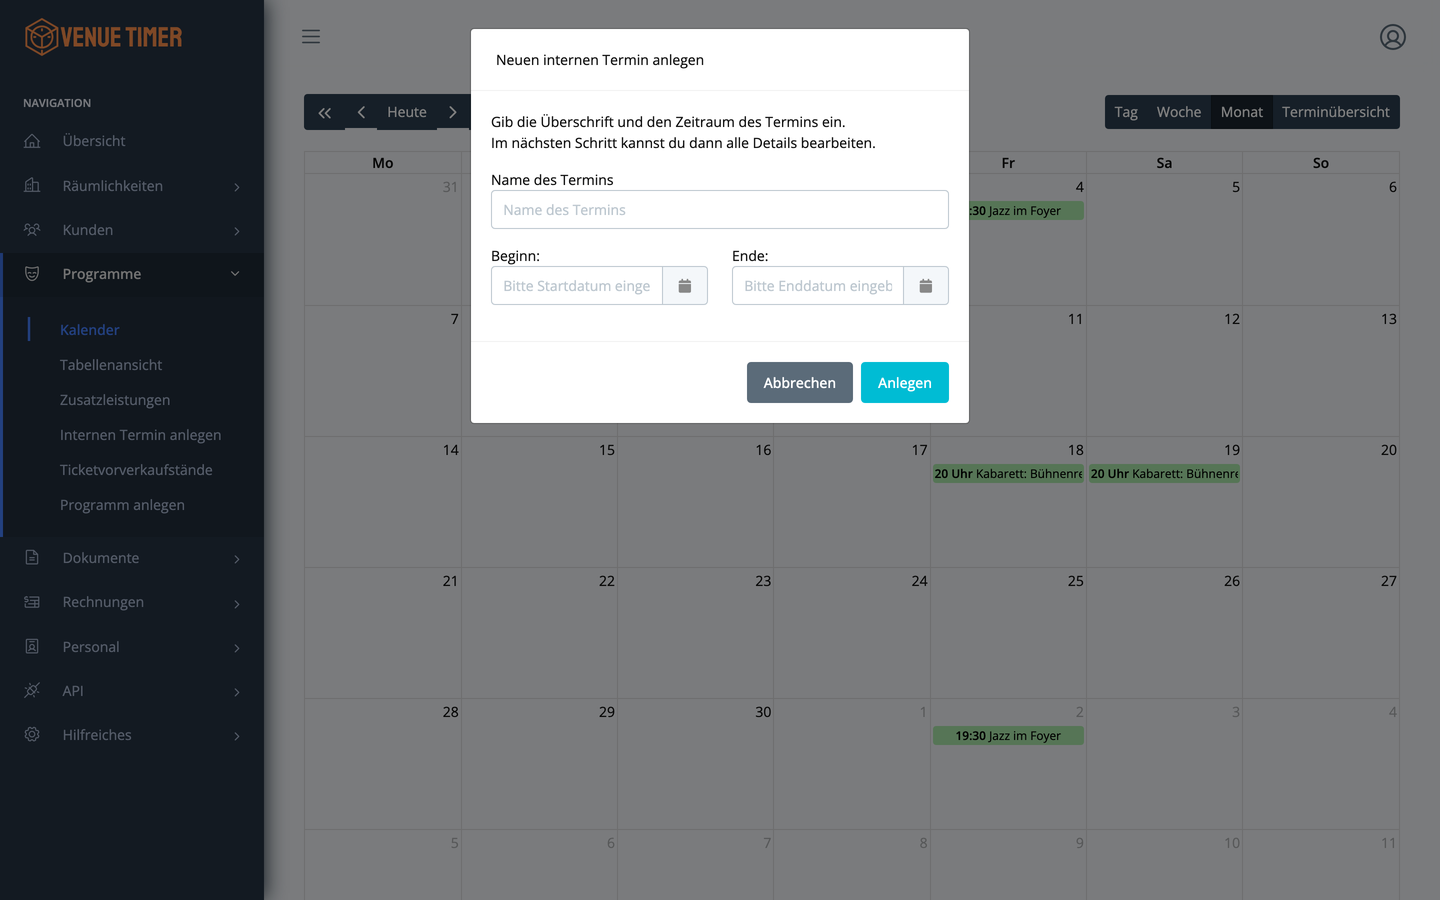
Task: Switch to the Woche view
Action: [1179, 112]
